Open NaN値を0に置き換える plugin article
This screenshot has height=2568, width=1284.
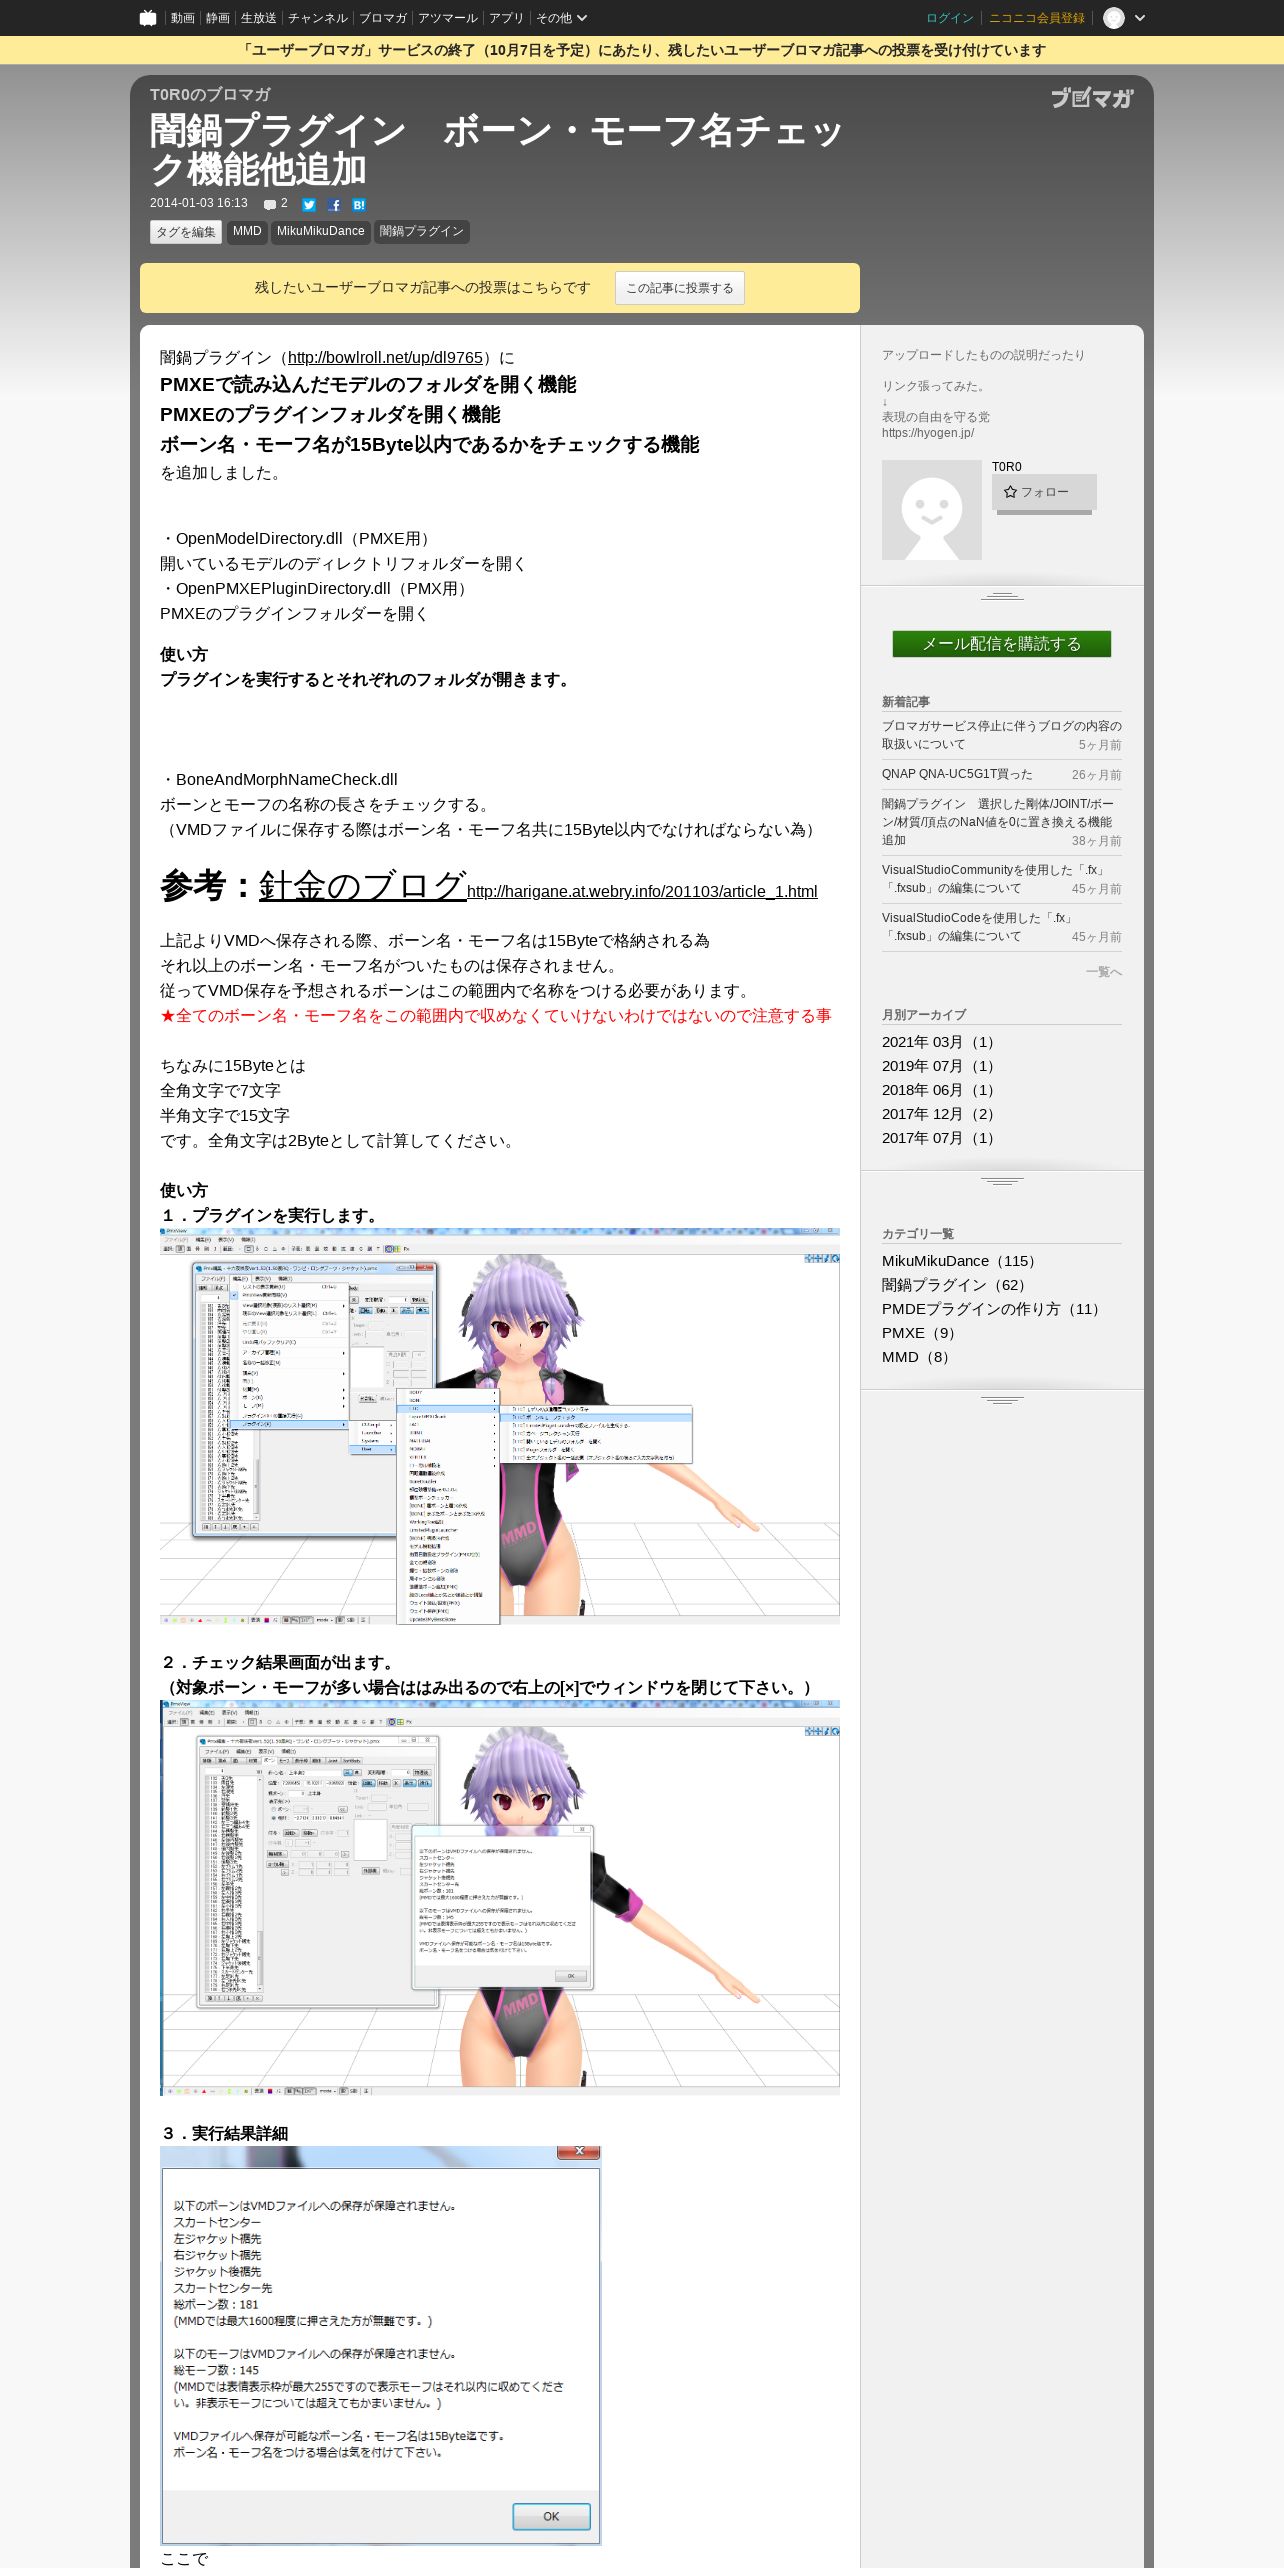(x=998, y=822)
